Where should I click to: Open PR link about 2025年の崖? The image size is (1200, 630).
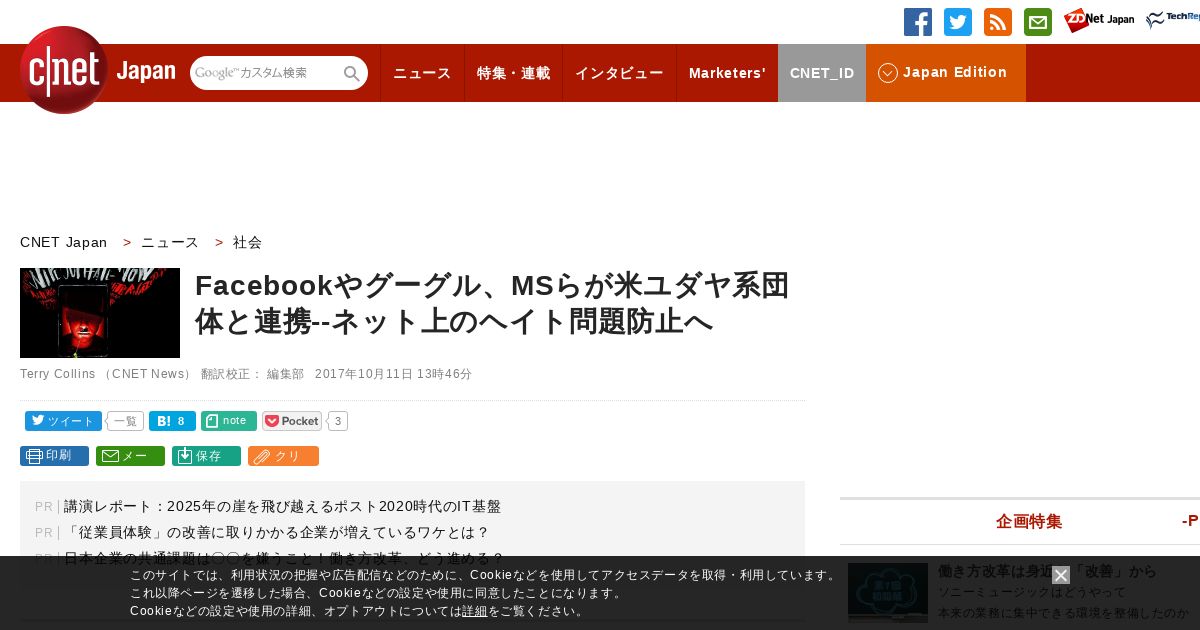point(282,507)
